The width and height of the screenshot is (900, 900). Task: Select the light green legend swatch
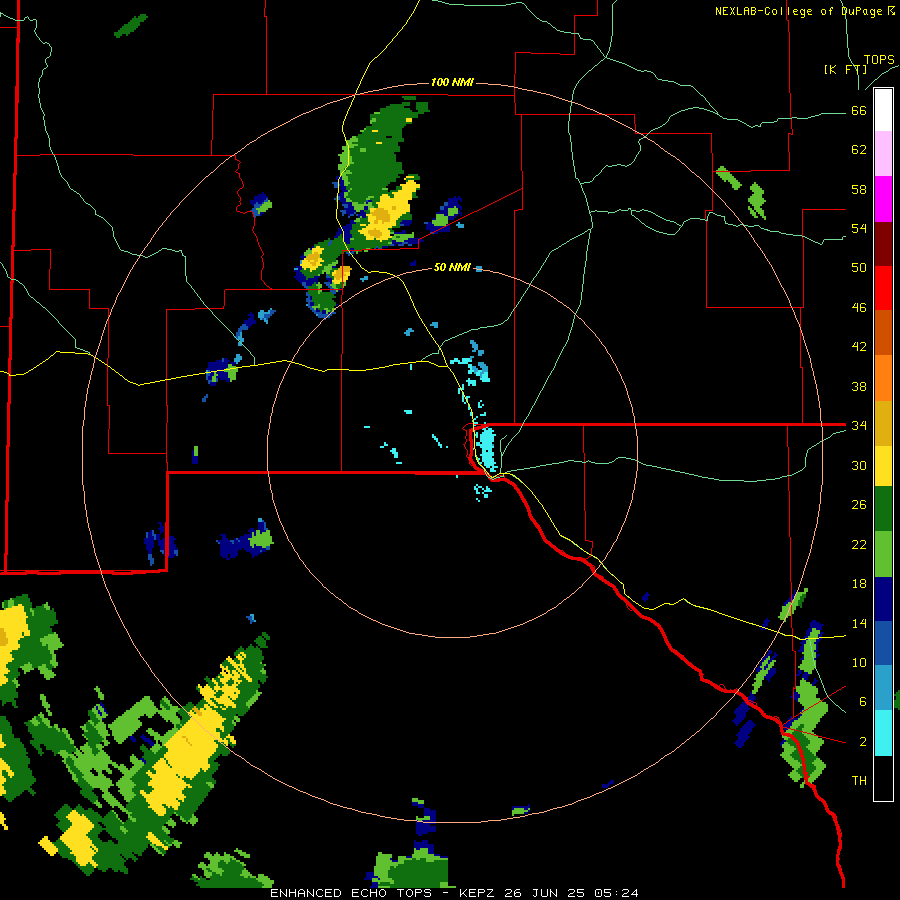[883, 554]
